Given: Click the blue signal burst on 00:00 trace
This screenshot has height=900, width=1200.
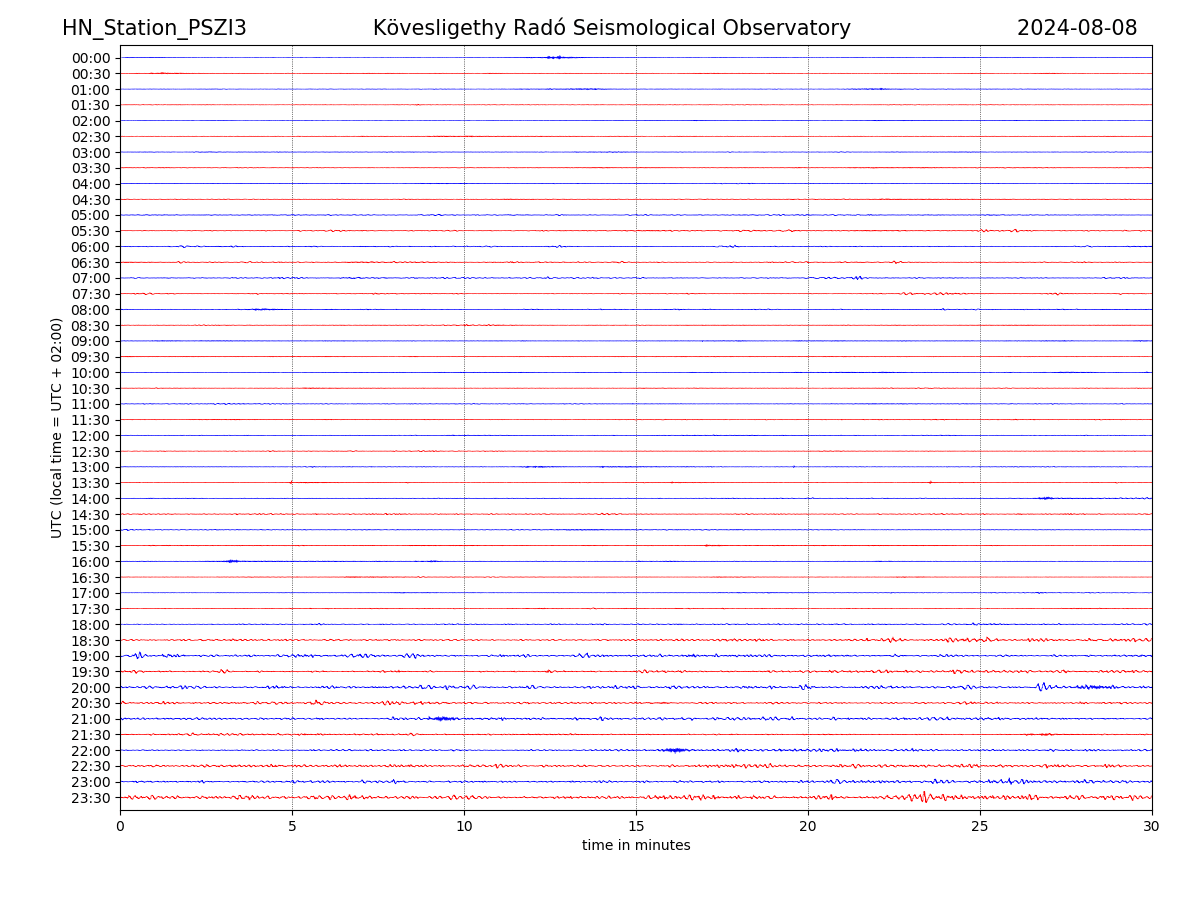Looking at the screenshot, I should click(x=555, y=57).
